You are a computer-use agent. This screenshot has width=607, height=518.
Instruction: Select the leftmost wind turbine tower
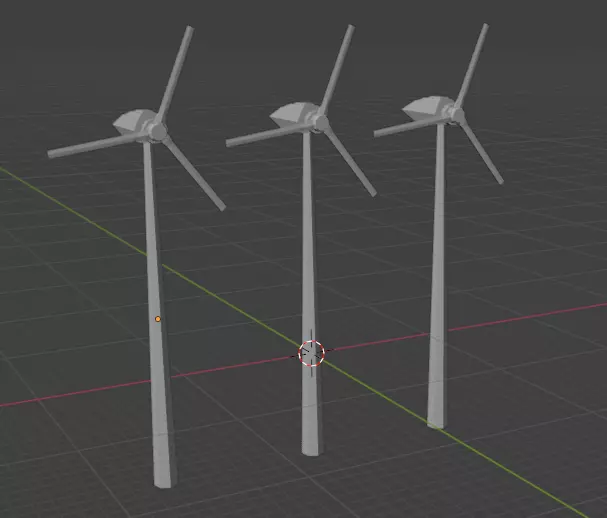(x=159, y=314)
